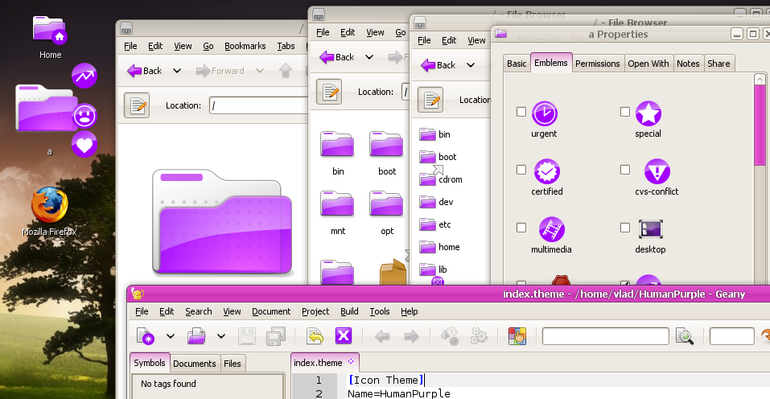This screenshot has height=399, width=770.
Task: Click Forward button in left File Browser
Action: pyautogui.click(x=220, y=71)
